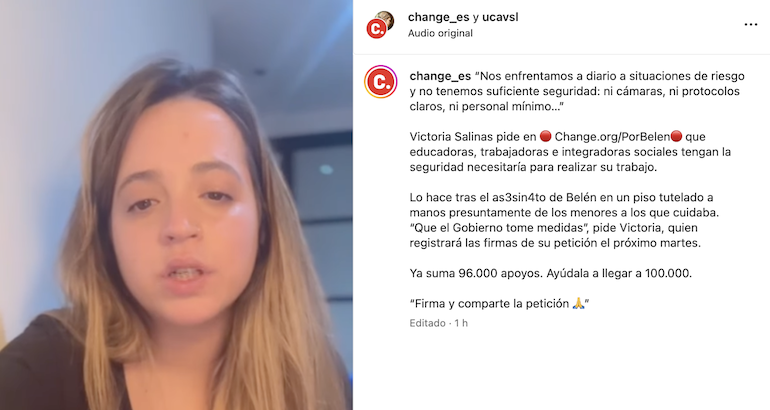Click the praying hands emoji
This screenshot has height=410, width=770.
[x=578, y=303]
